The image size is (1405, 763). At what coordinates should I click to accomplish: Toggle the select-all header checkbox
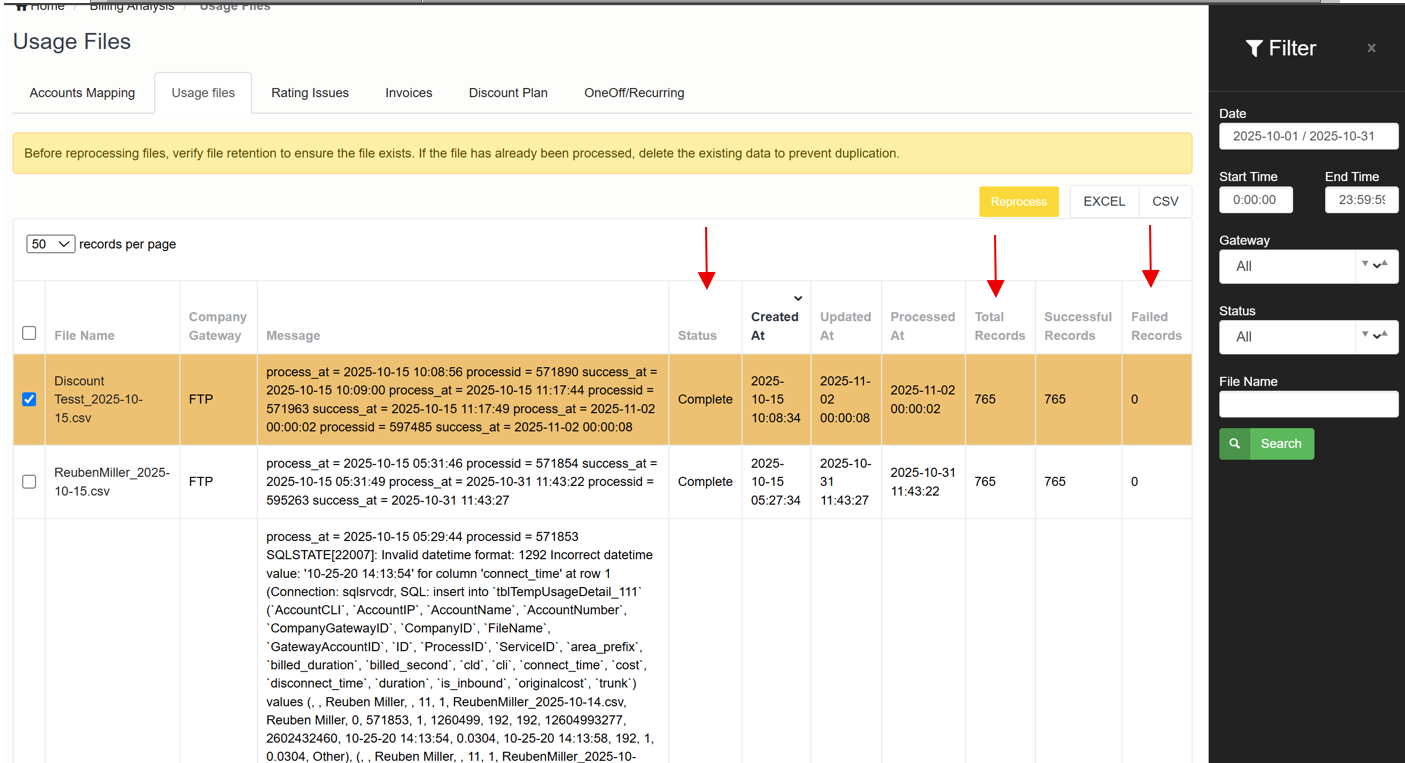tap(29, 333)
